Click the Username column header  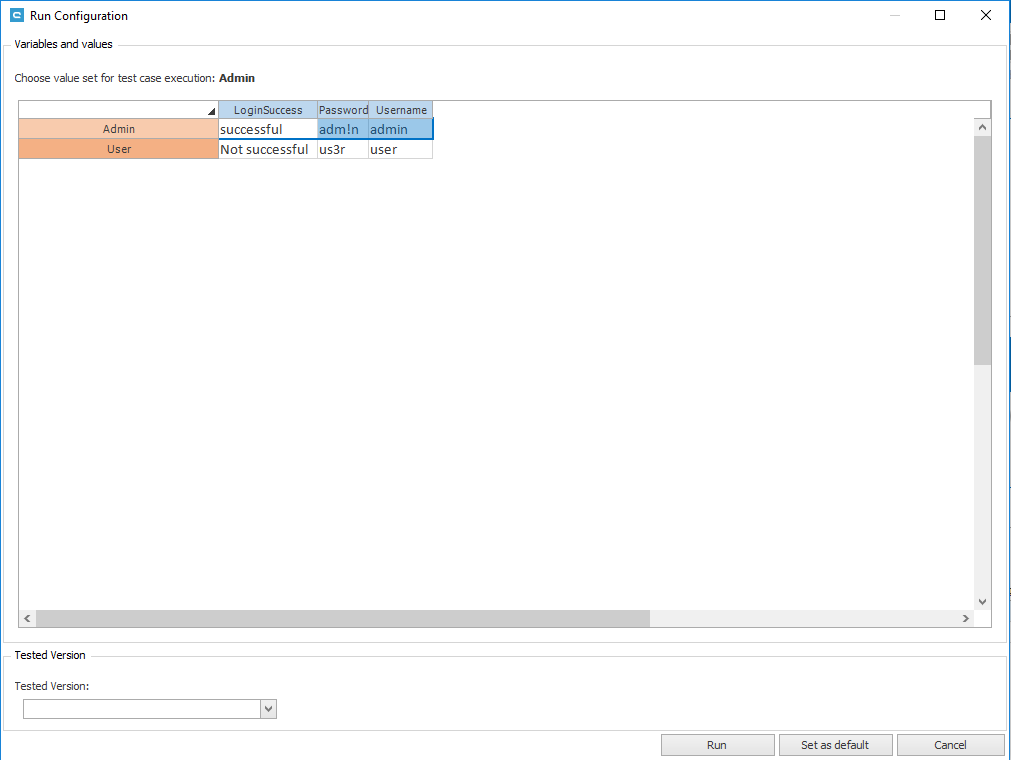click(x=401, y=110)
